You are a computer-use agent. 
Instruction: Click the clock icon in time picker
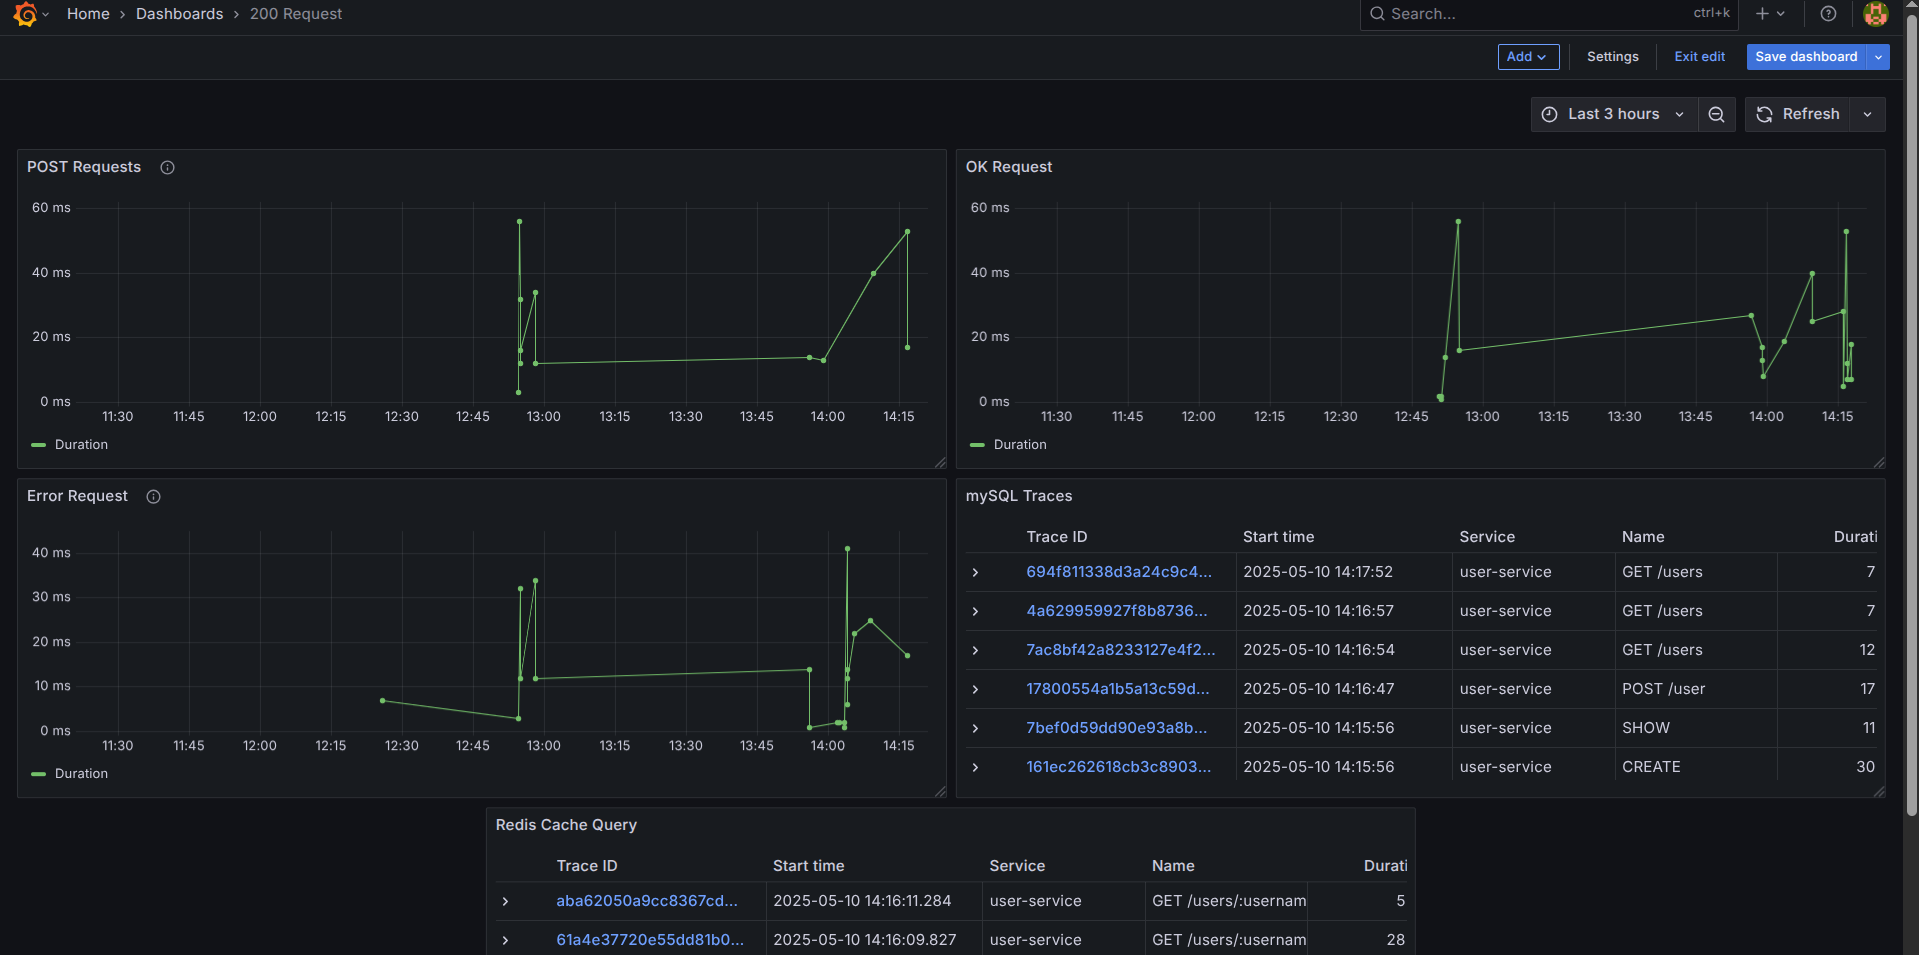[x=1549, y=114]
